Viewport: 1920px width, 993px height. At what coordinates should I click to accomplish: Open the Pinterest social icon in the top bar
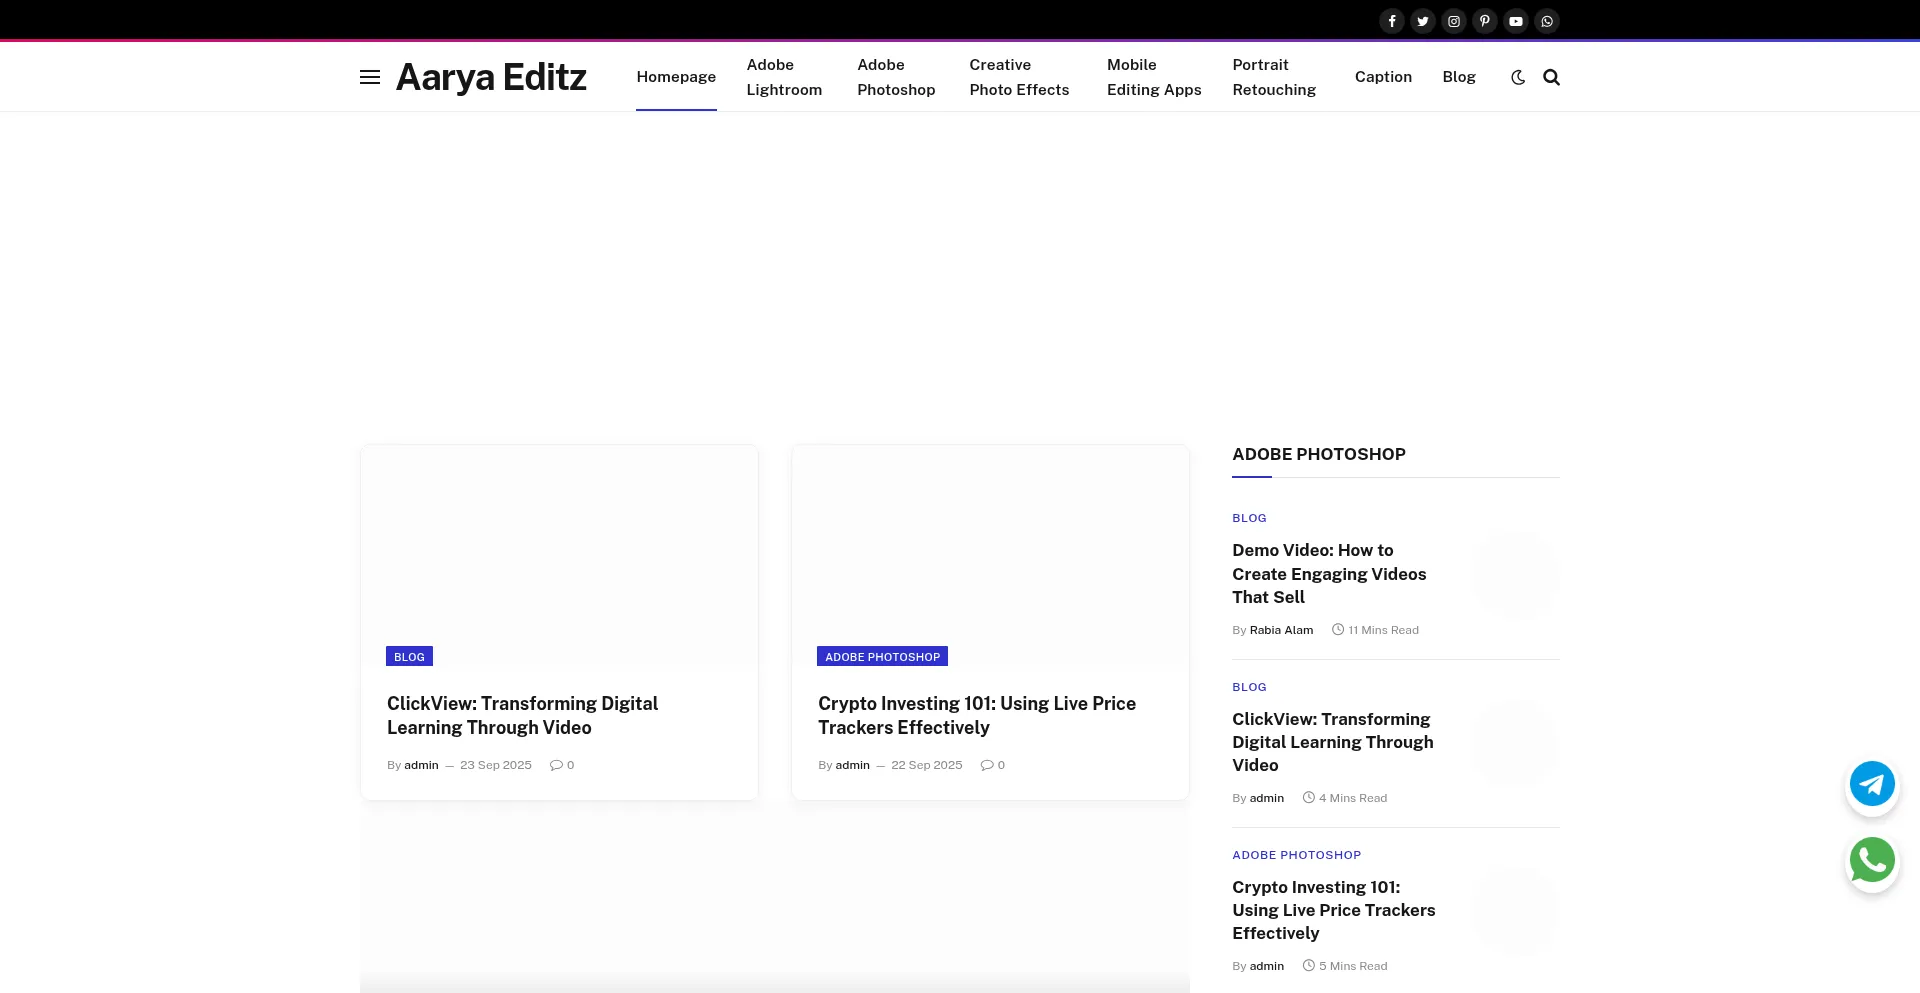click(1485, 21)
